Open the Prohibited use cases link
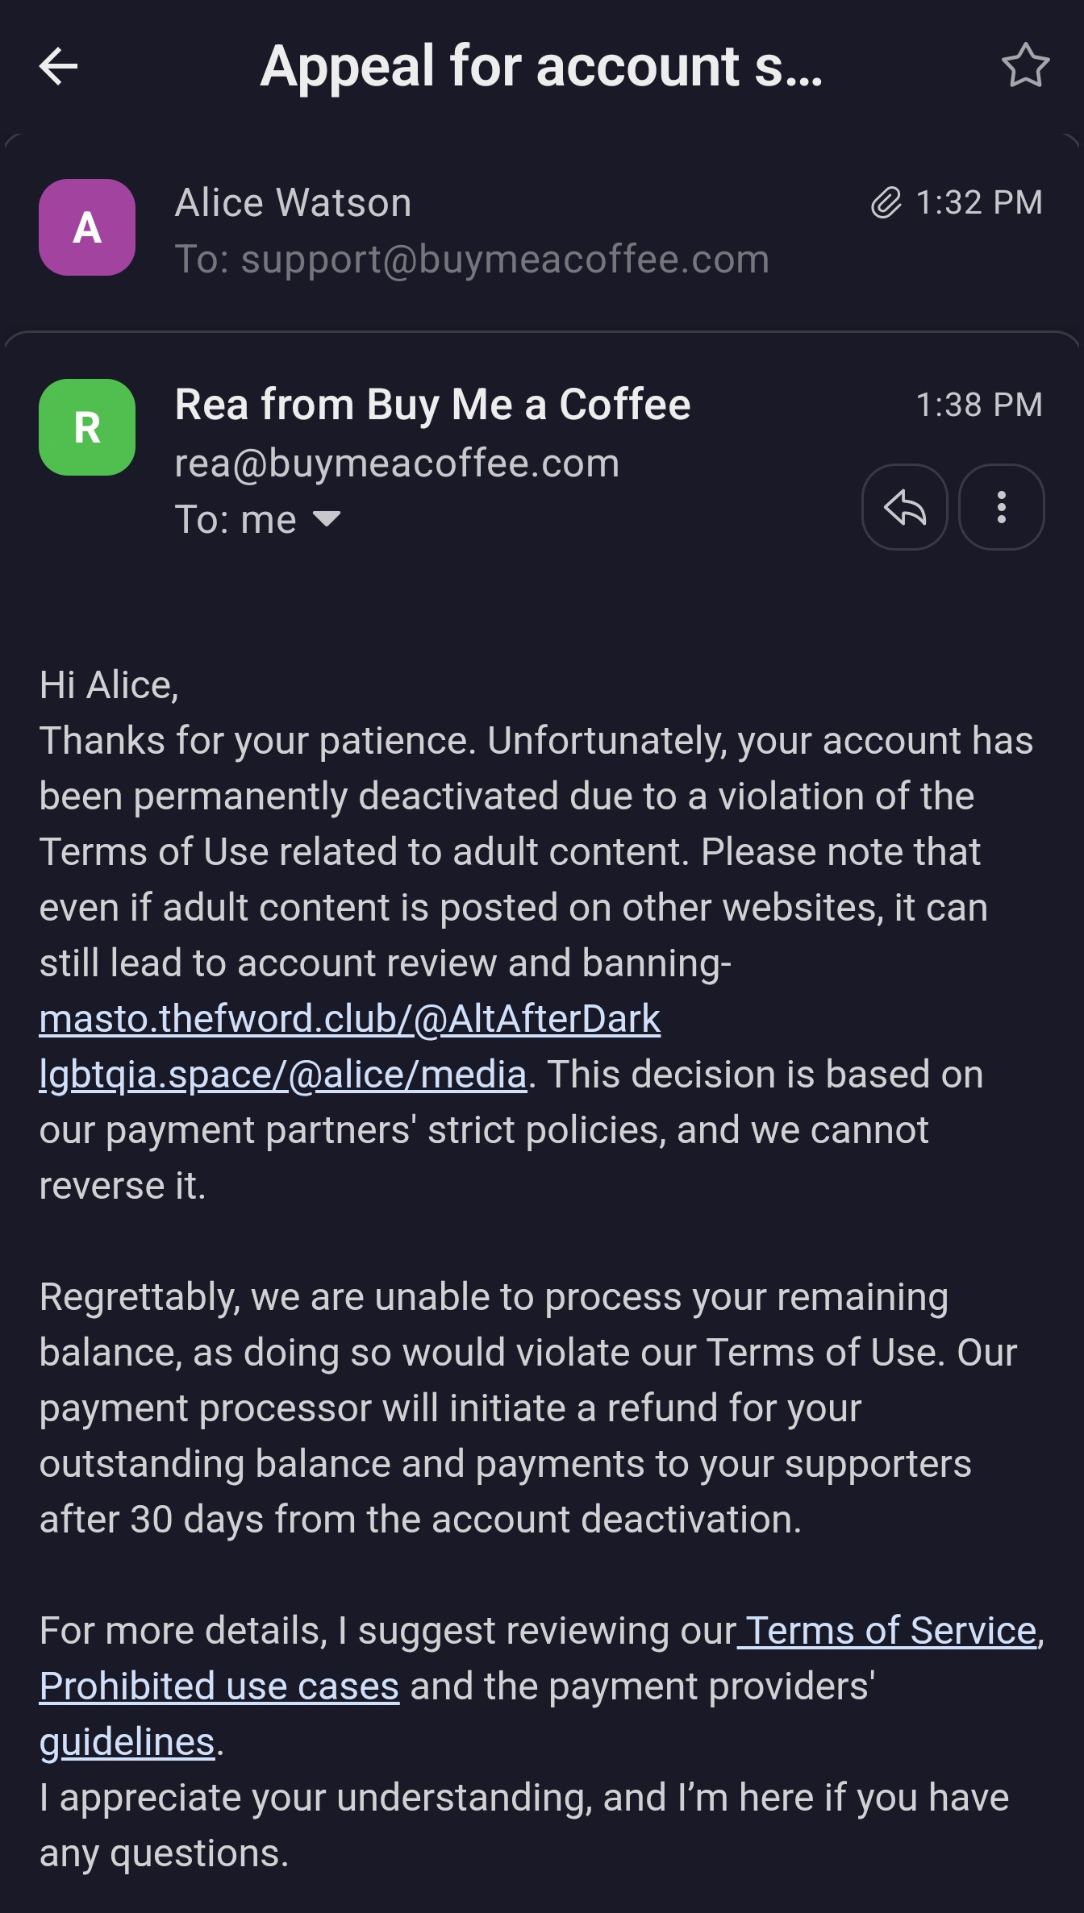The width and height of the screenshot is (1084, 1913). [219, 1686]
